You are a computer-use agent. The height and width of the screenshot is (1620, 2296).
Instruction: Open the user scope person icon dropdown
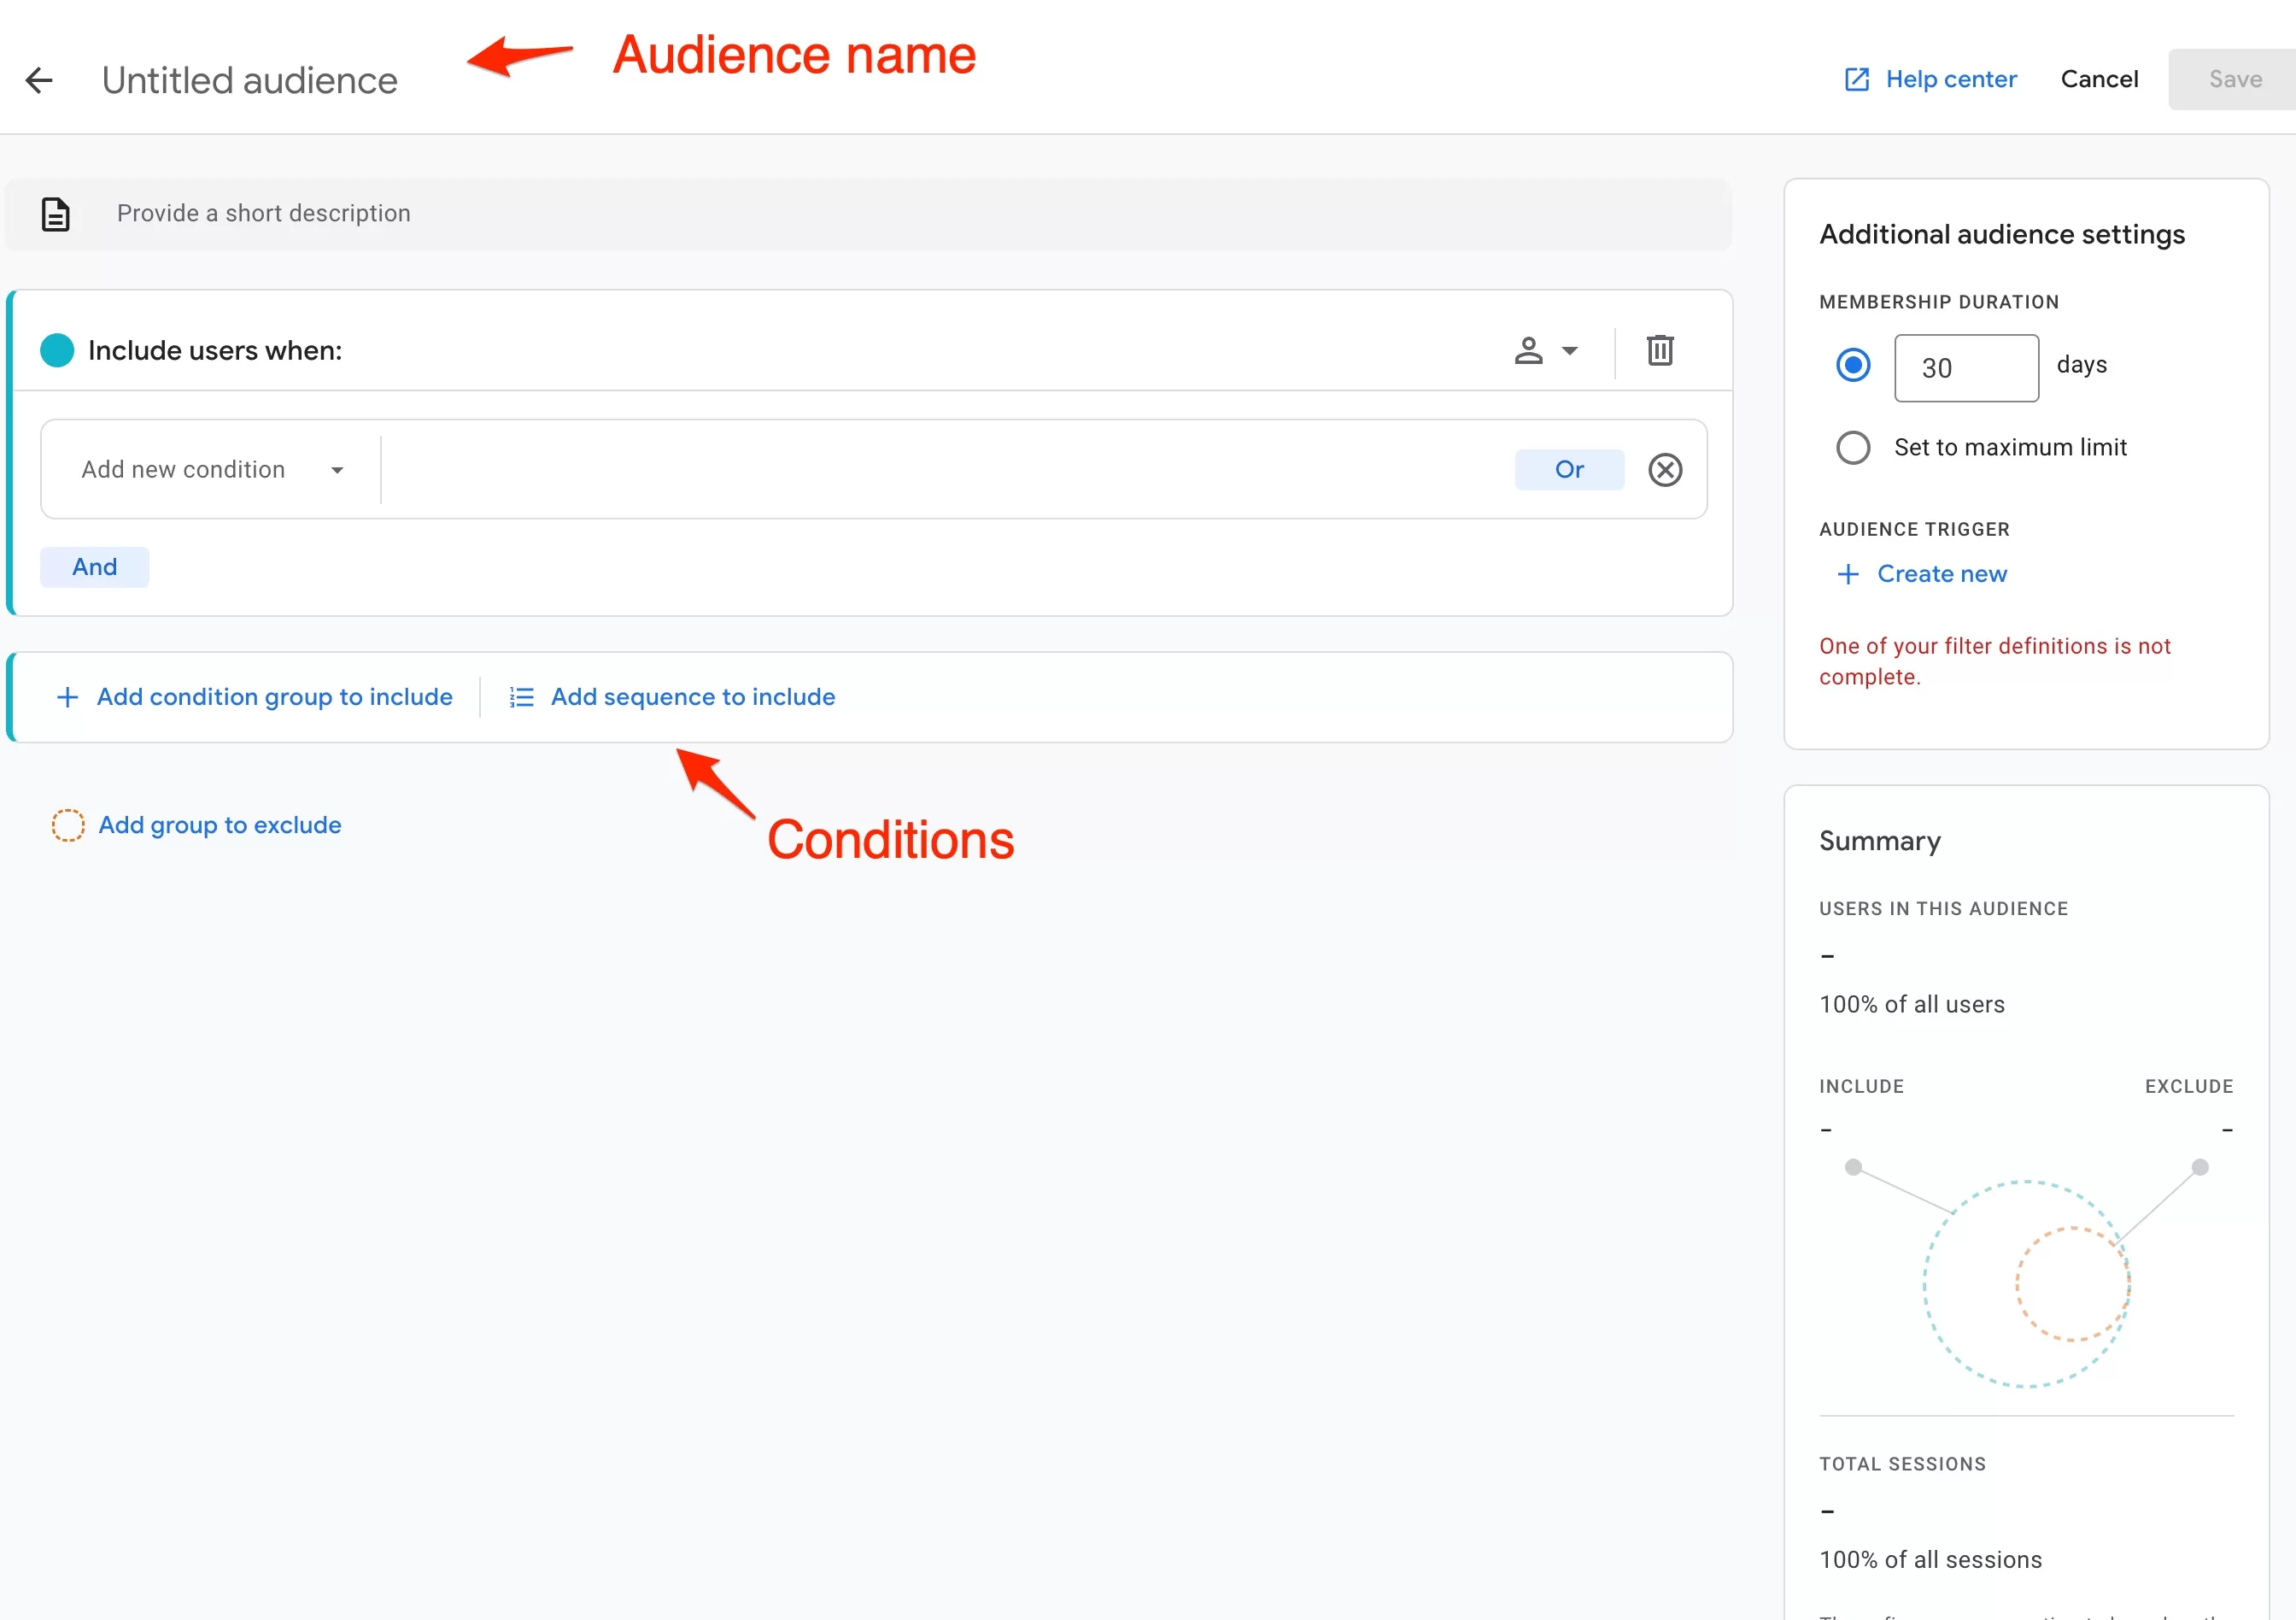1546,350
